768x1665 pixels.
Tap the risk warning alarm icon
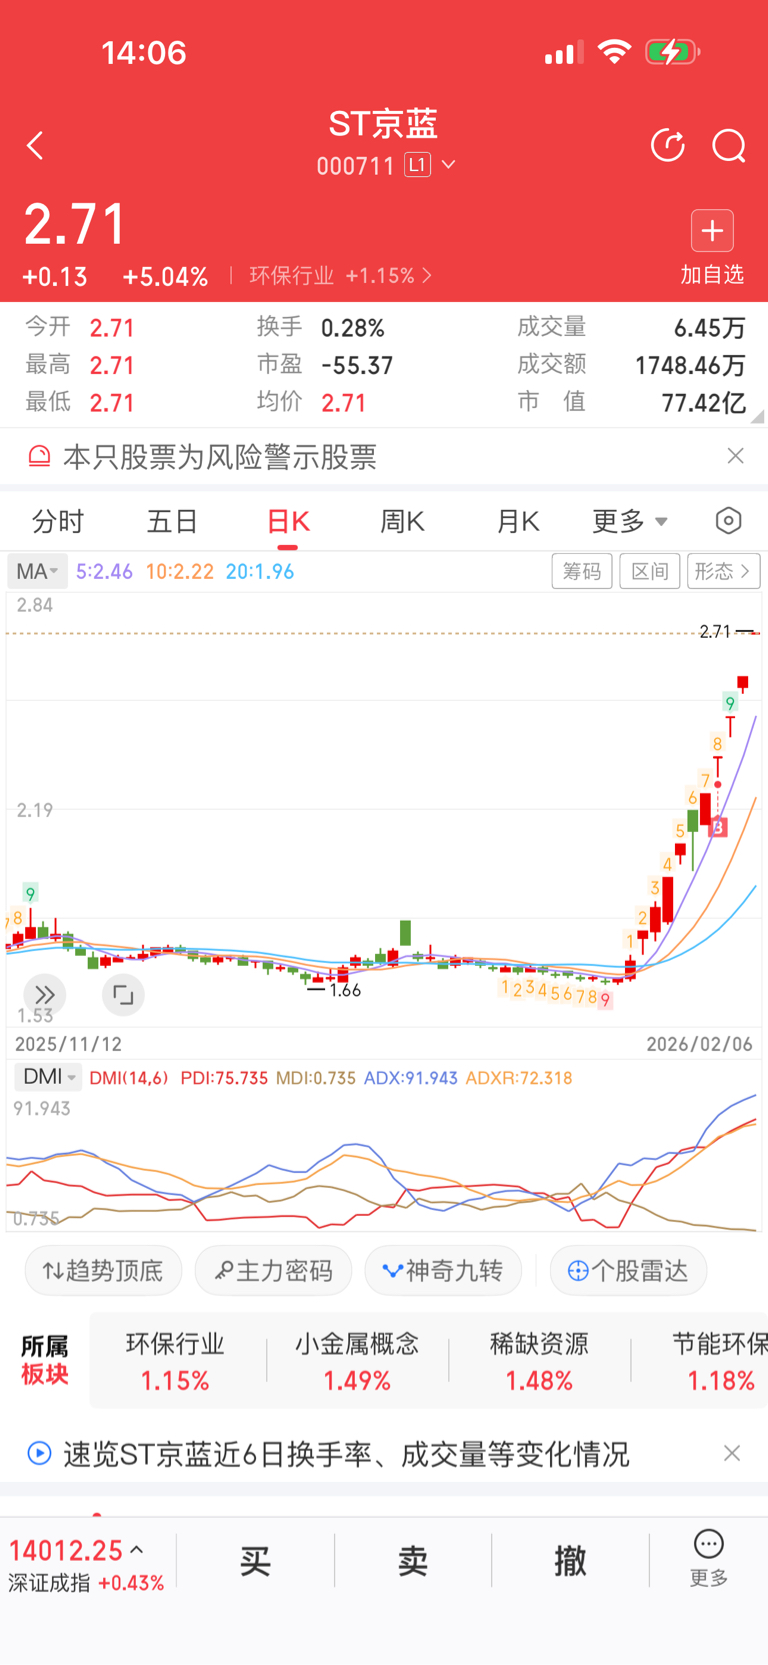[39, 457]
